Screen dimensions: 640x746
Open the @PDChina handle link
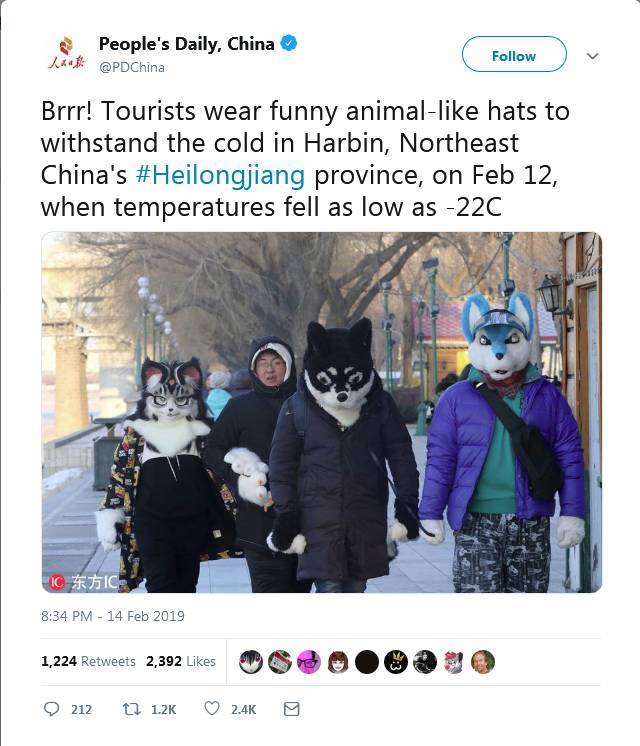click(x=132, y=68)
